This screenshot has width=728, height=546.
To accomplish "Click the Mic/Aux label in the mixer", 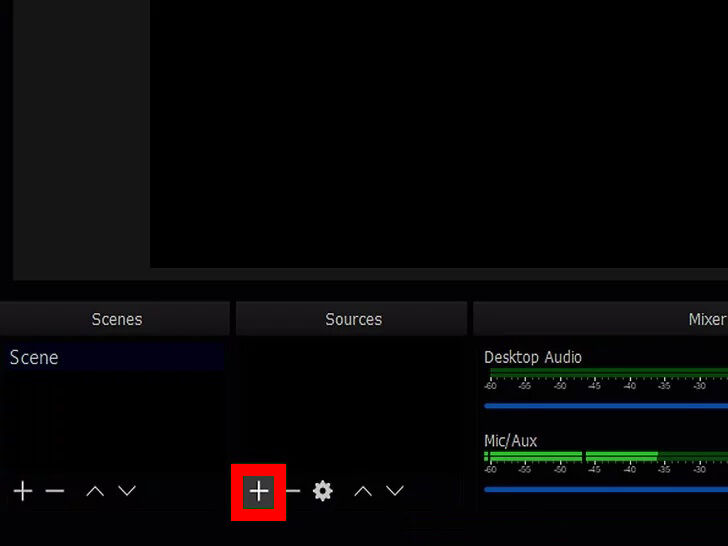I will pos(510,441).
